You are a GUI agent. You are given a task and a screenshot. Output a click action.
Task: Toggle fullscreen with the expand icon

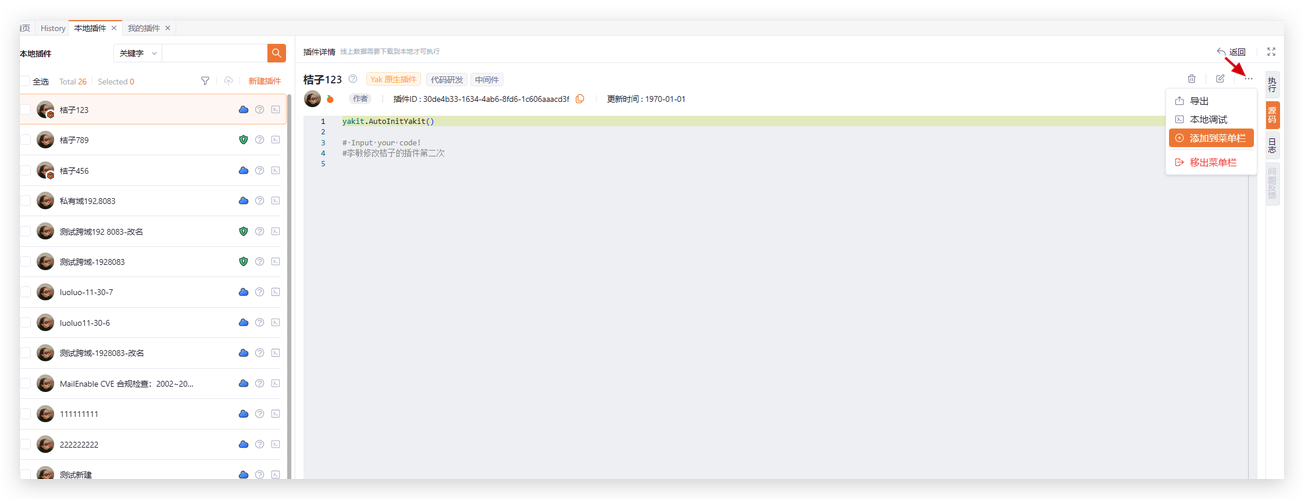pyautogui.click(x=1271, y=52)
